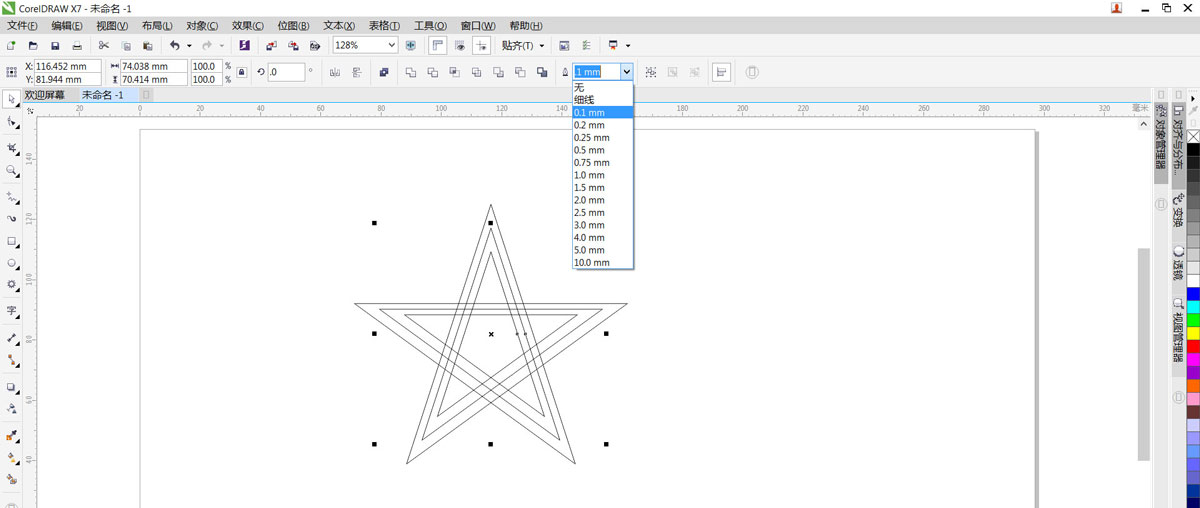Toggle the lock ratio padlock button
Viewport: 1200px width, 508px height.
click(240, 72)
